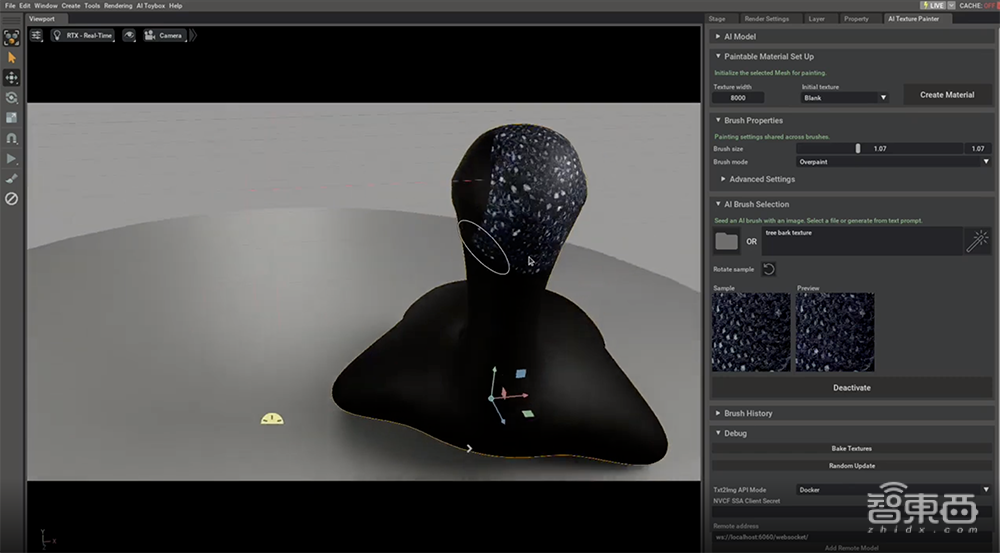The width and height of the screenshot is (1000, 553).
Task: Activate the Move tool in left toolbar
Action: coord(12,78)
